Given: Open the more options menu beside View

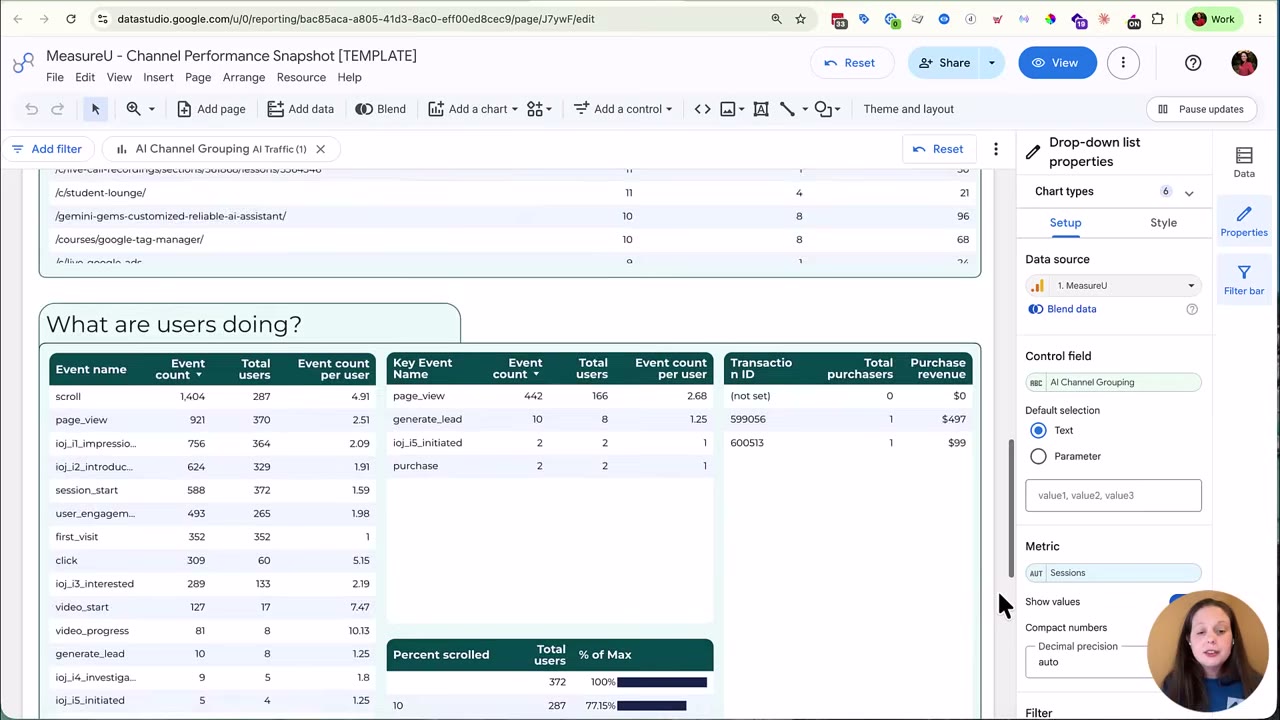Looking at the screenshot, I should [x=1123, y=63].
